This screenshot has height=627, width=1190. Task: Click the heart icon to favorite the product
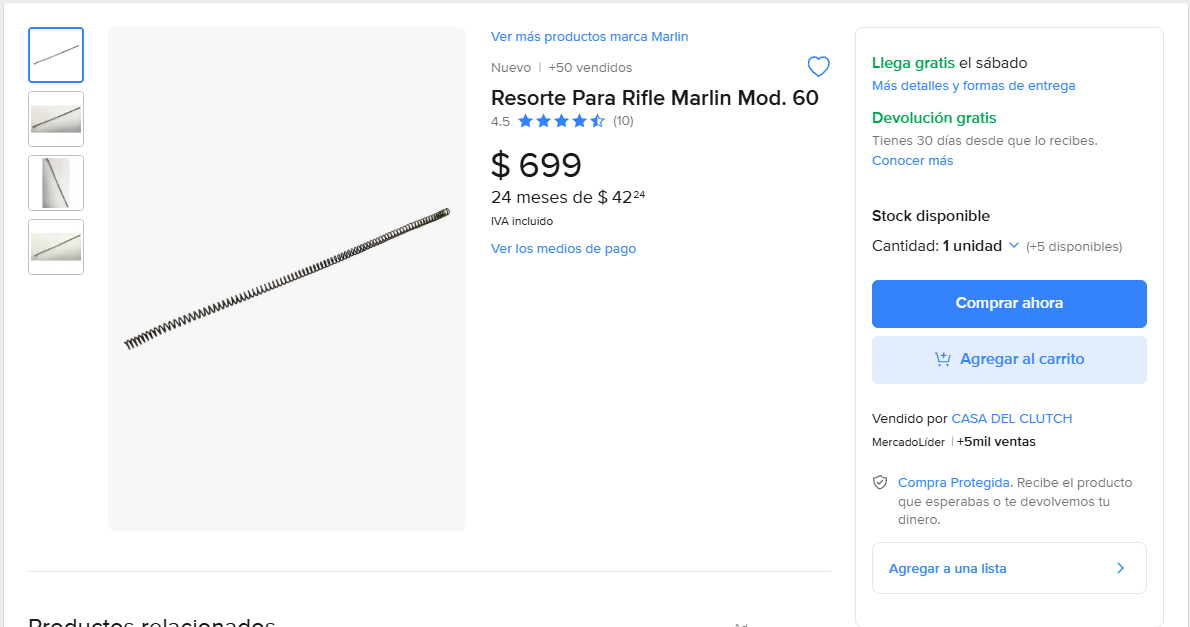(x=818, y=66)
